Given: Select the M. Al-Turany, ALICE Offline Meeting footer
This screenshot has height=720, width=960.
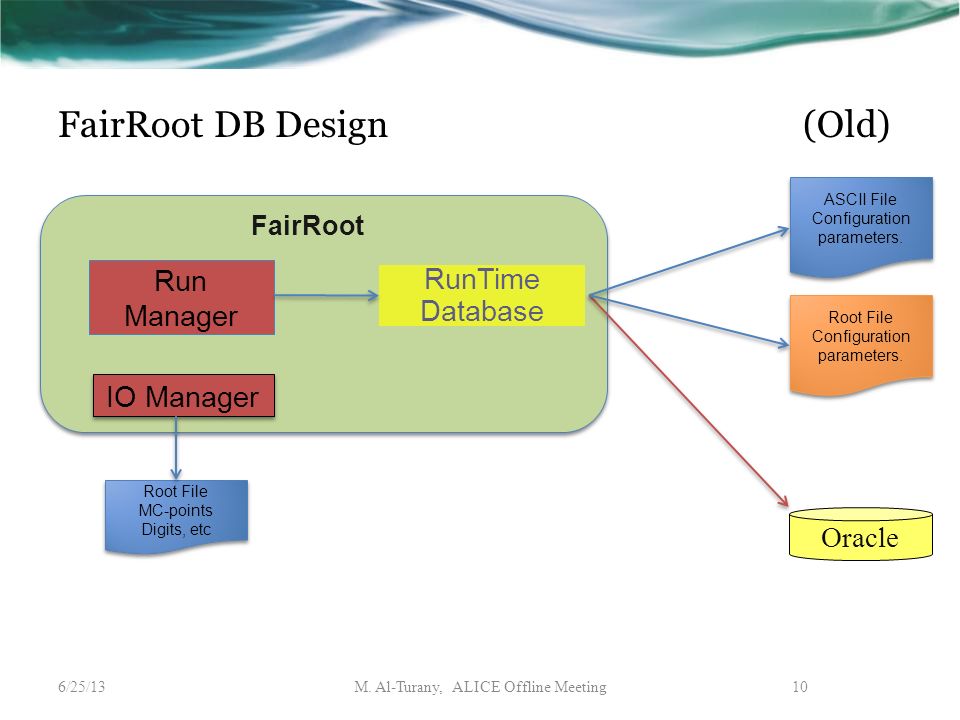Looking at the screenshot, I should [x=481, y=687].
